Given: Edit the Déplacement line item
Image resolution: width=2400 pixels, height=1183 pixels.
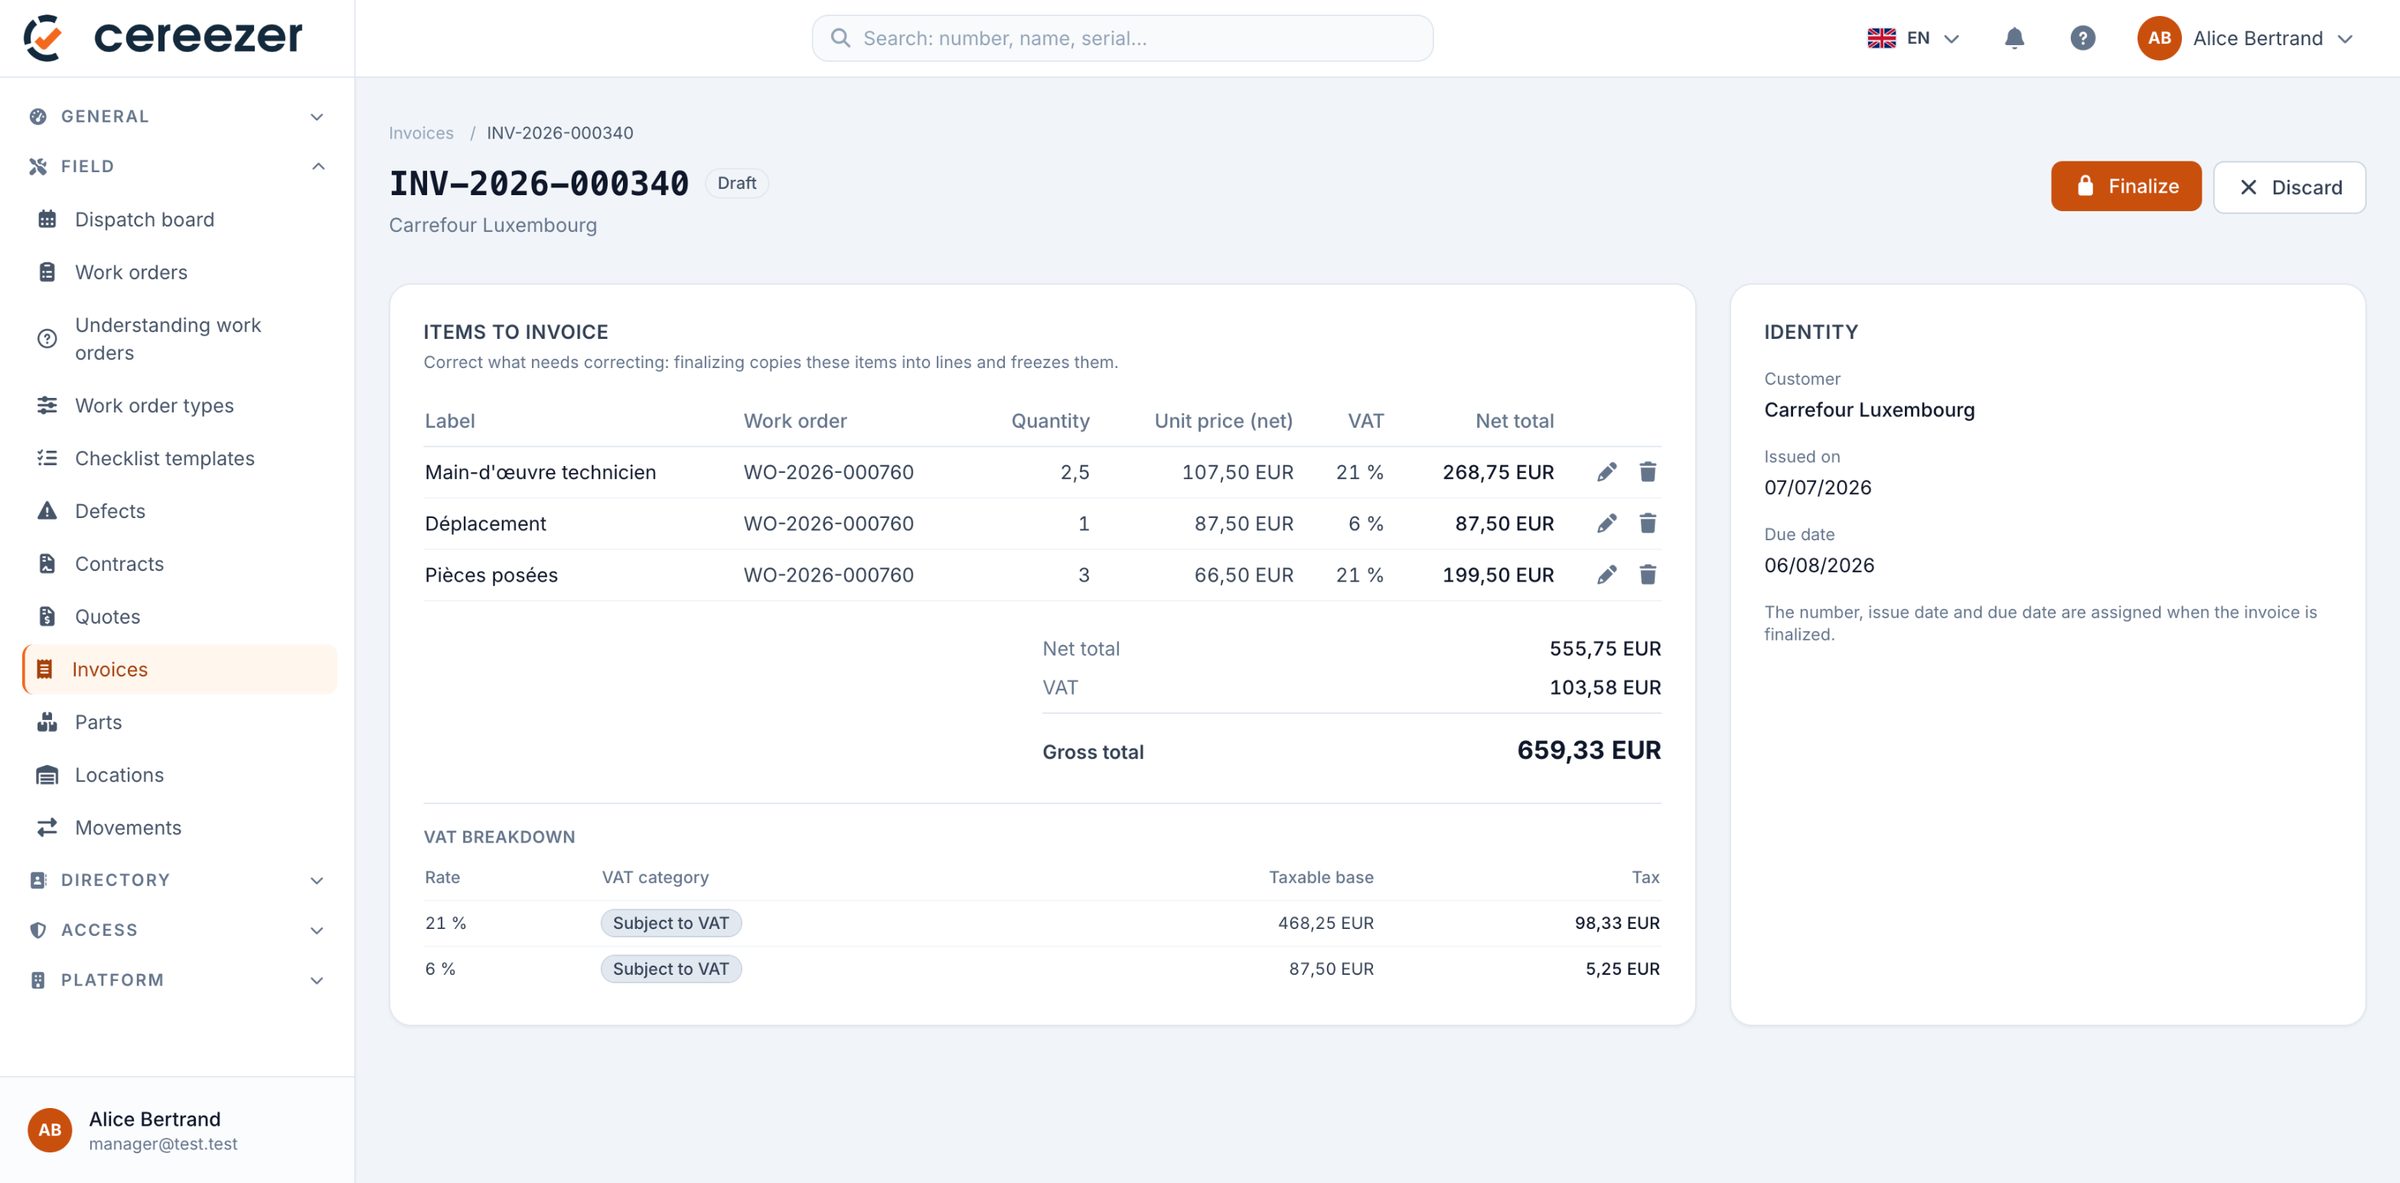Looking at the screenshot, I should coord(1606,523).
